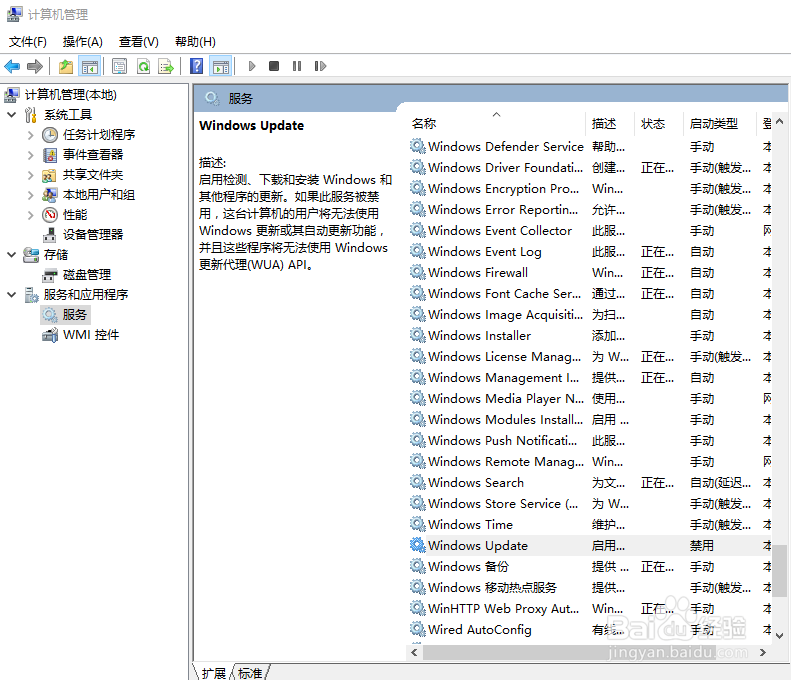Switch to the 扩展 tab
The image size is (791, 680).
213,673
